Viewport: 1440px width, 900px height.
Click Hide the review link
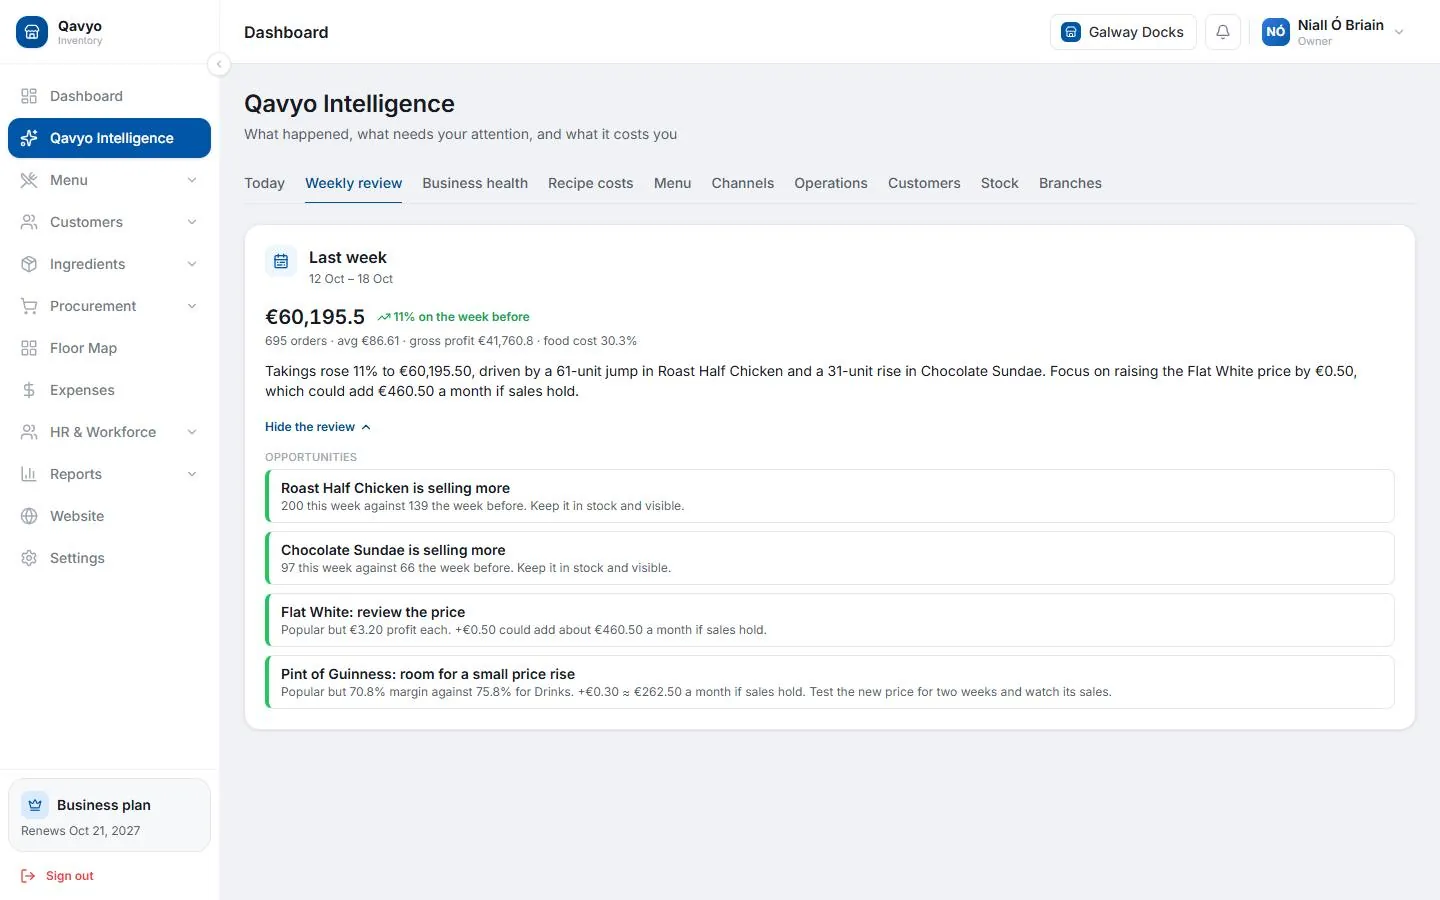click(318, 427)
